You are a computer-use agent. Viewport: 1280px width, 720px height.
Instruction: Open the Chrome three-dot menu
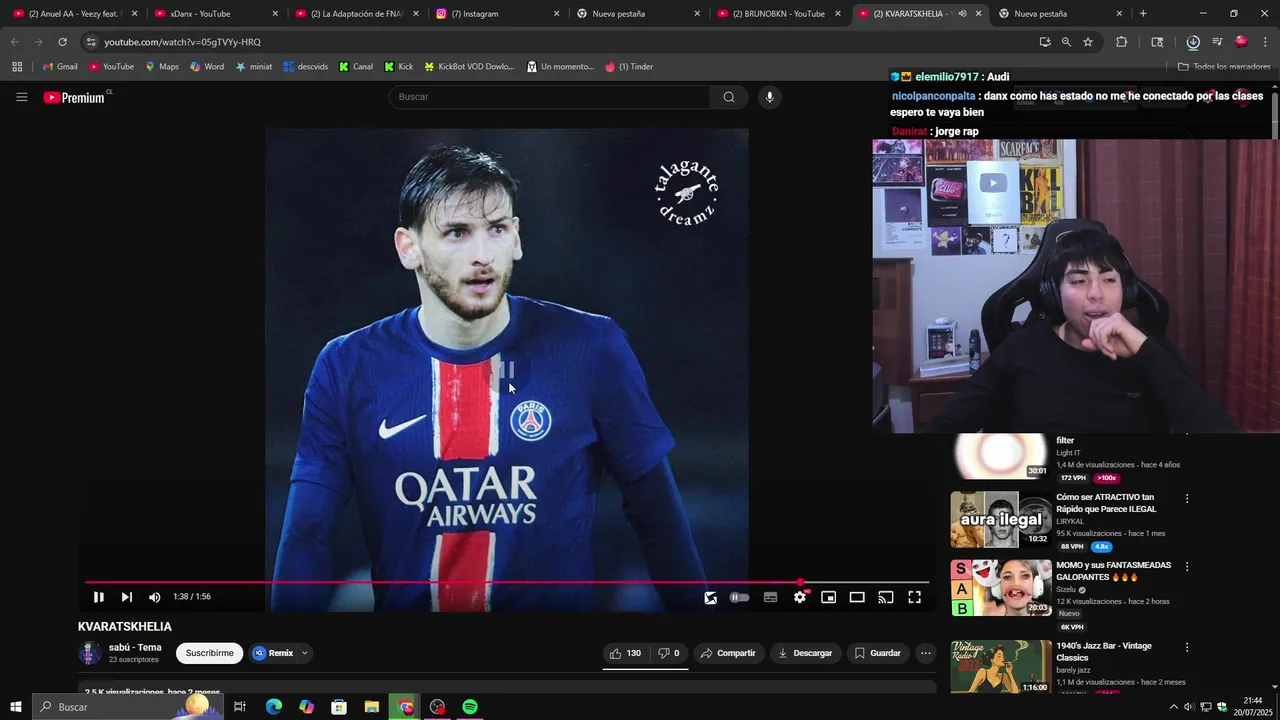click(1264, 42)
